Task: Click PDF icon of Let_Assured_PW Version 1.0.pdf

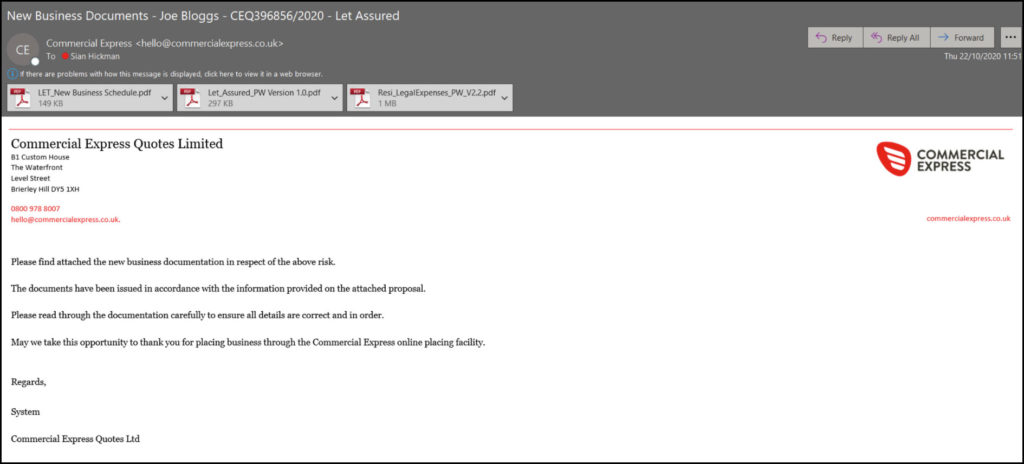Action: [x=190, y=97]
